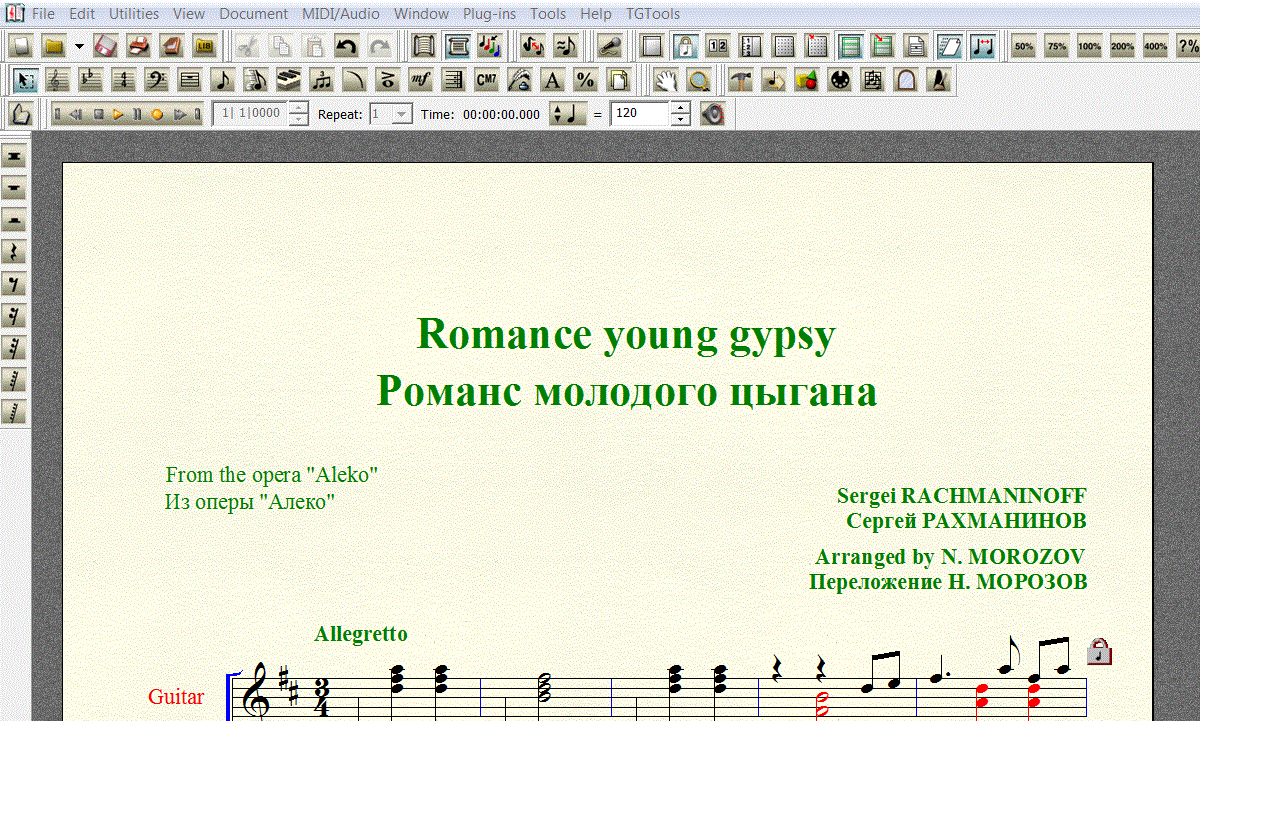Viewport: 1274px width, 817px height.
Task: Select the Speedy Entry tool
Action: point(256,80)
